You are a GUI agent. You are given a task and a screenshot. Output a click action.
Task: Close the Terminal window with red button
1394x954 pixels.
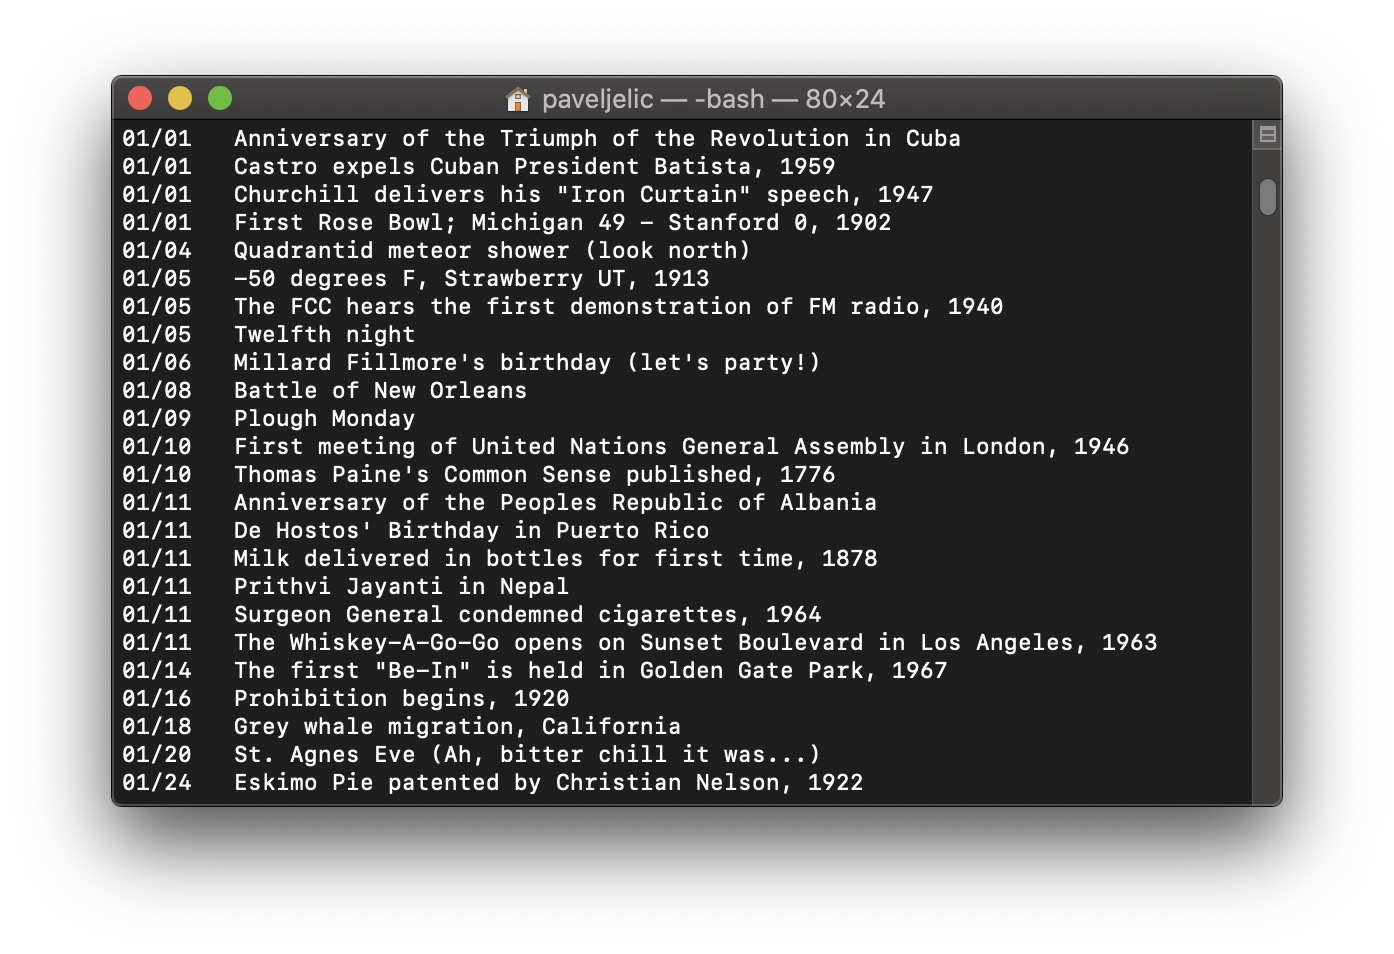coord(140,98)
